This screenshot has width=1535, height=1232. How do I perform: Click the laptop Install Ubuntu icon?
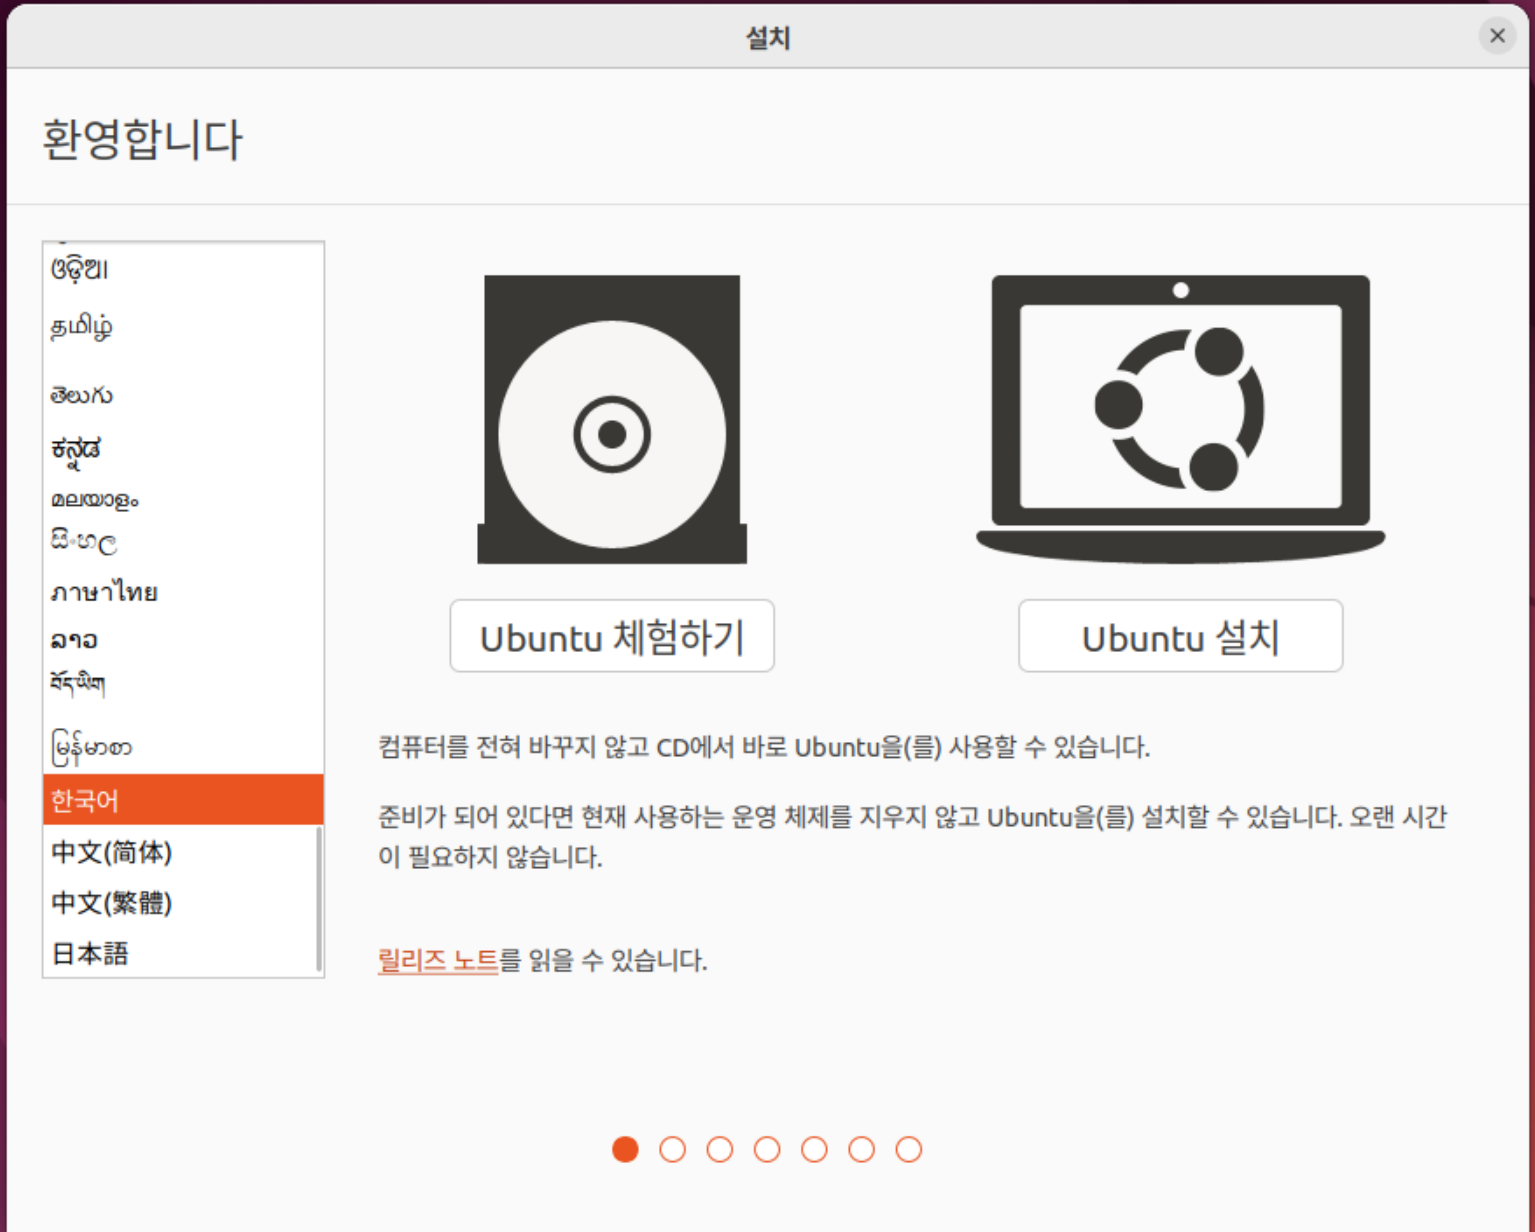tap(1180, 419)
